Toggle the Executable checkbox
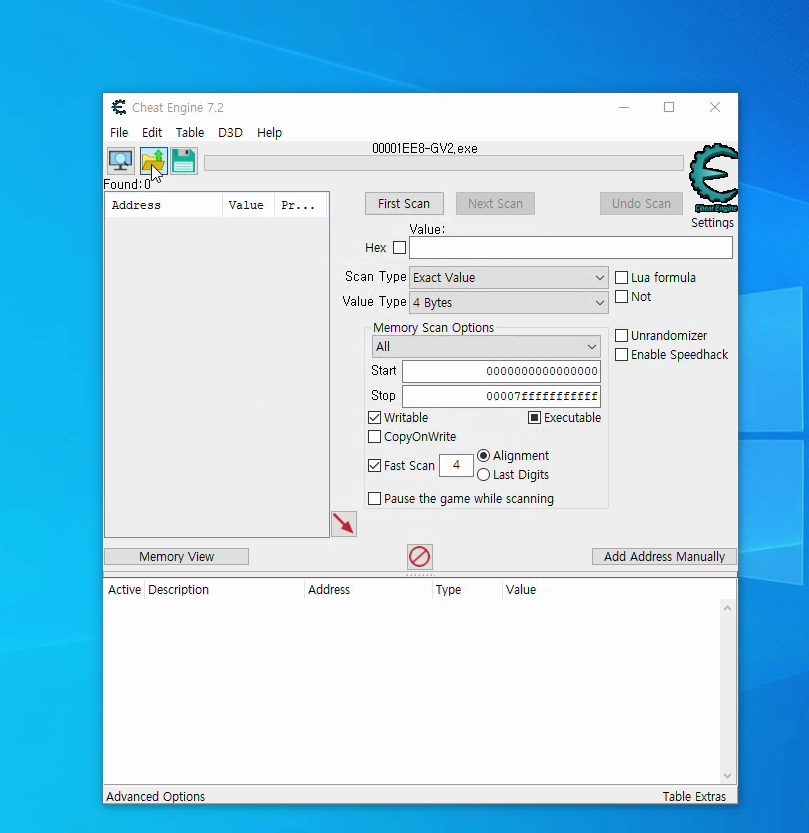The image size is (809, 833). tap(534, 418)
